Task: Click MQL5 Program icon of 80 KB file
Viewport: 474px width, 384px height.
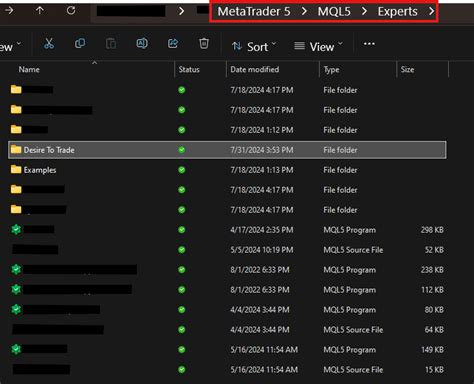Action: coord(16,309)
